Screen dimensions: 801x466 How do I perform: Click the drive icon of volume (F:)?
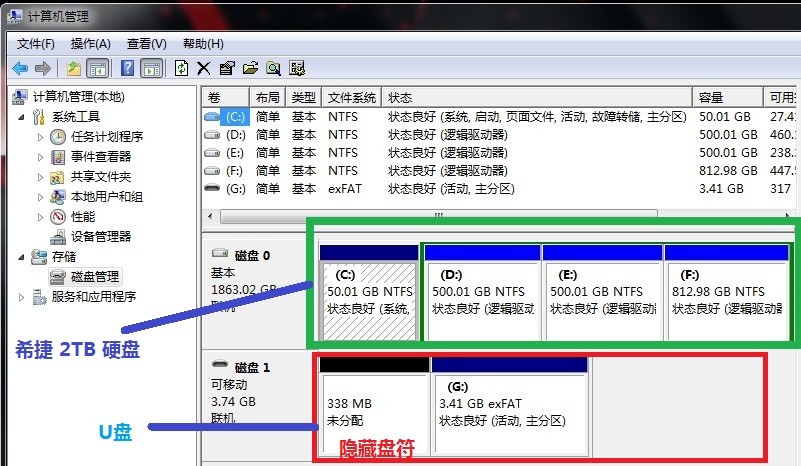[212, 171]
